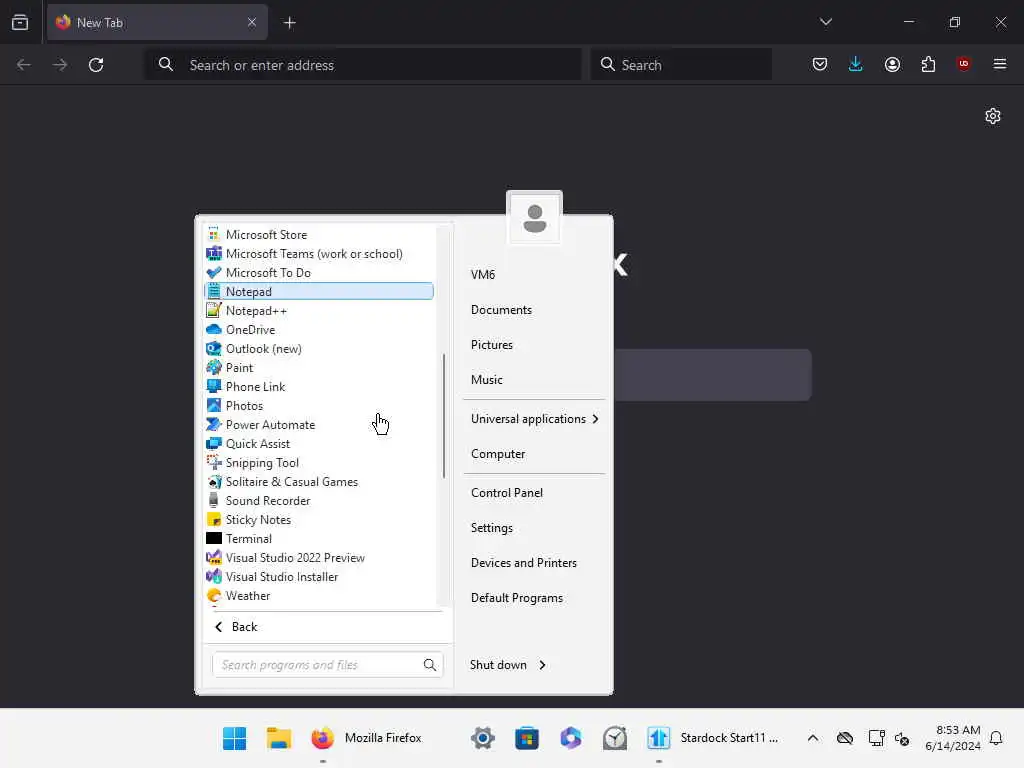This screenshot has height=768, width=1024.
Task: Click the magnifier in the Start search box
Action: (429, 665)
